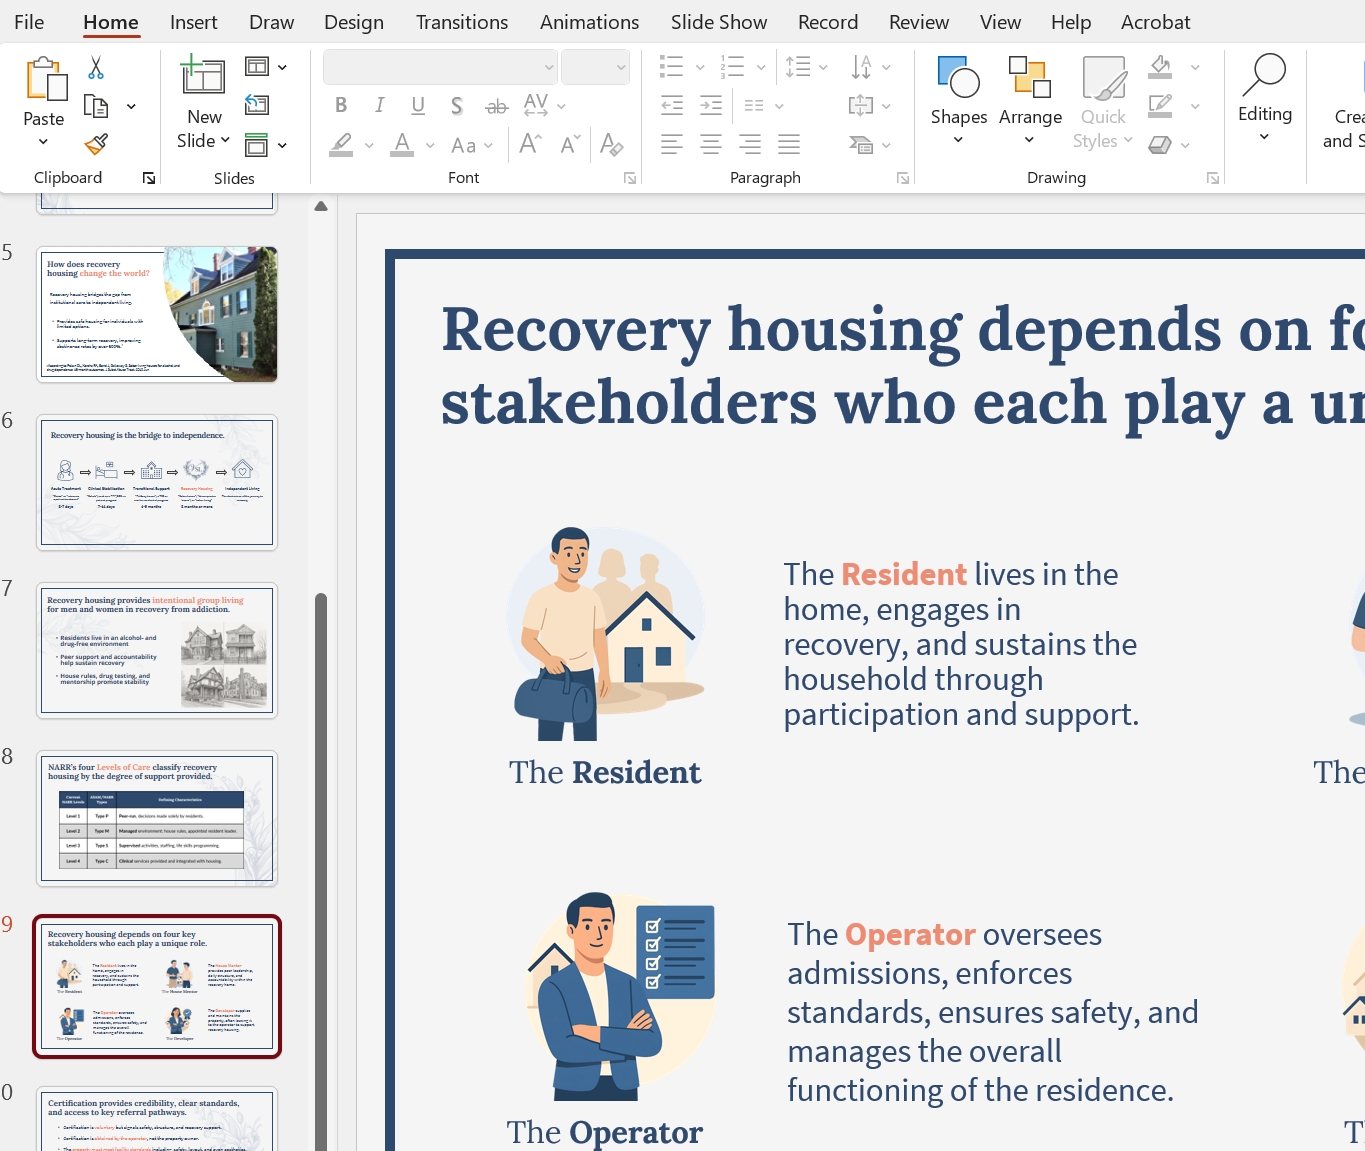This screenshot has width=1365, height=1151.
Task: Open Quick Styles gallery
Action: pos(1103,101)
